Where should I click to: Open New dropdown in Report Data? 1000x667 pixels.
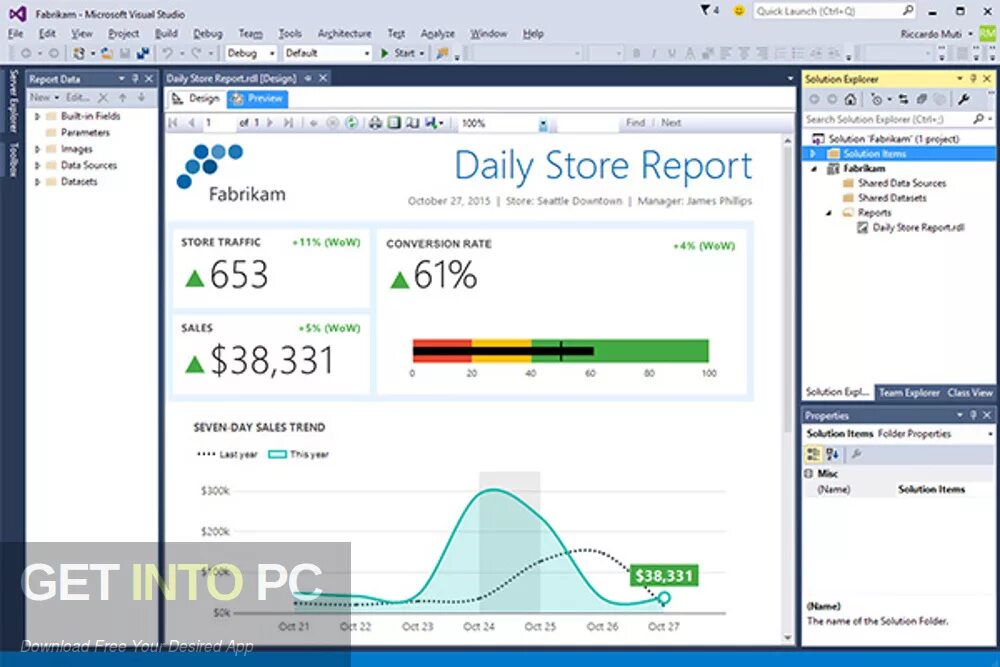pos(44,98)
